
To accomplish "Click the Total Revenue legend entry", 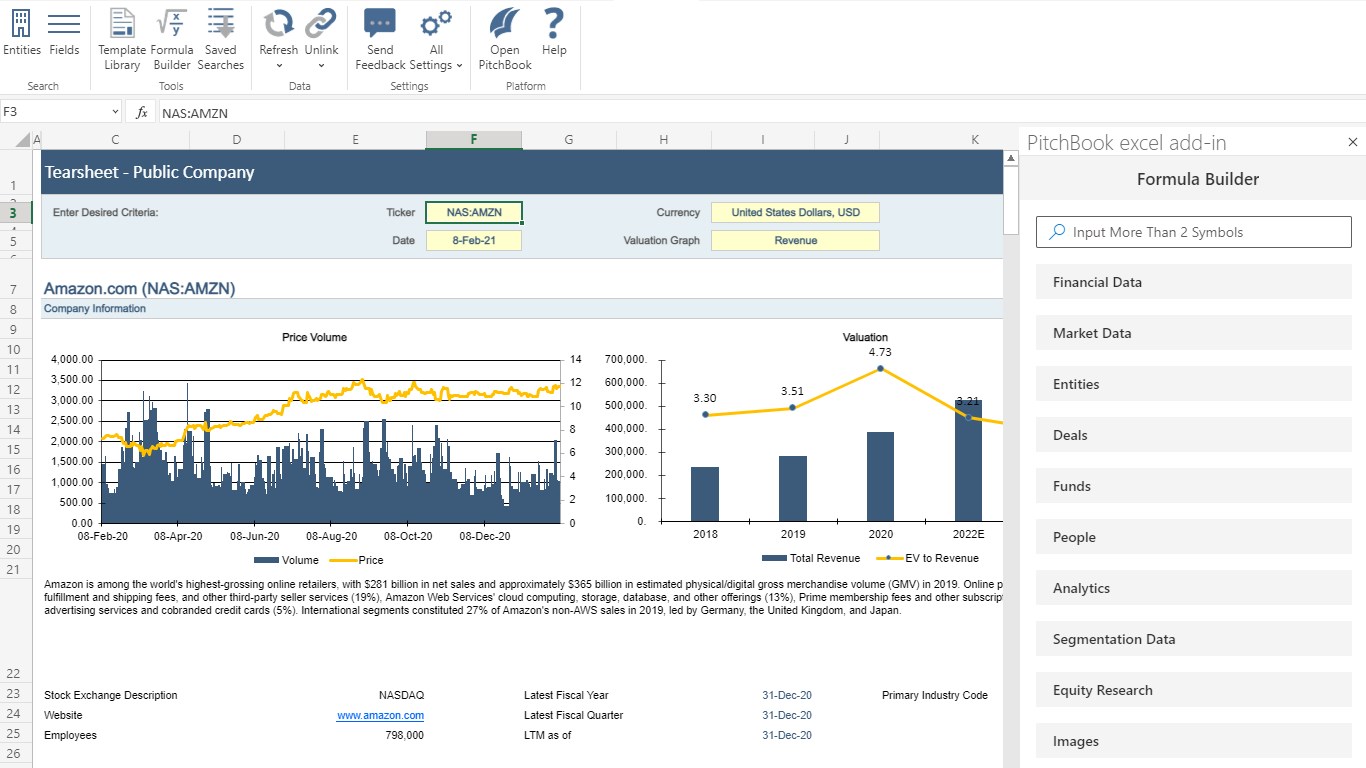I will (811, 558).
